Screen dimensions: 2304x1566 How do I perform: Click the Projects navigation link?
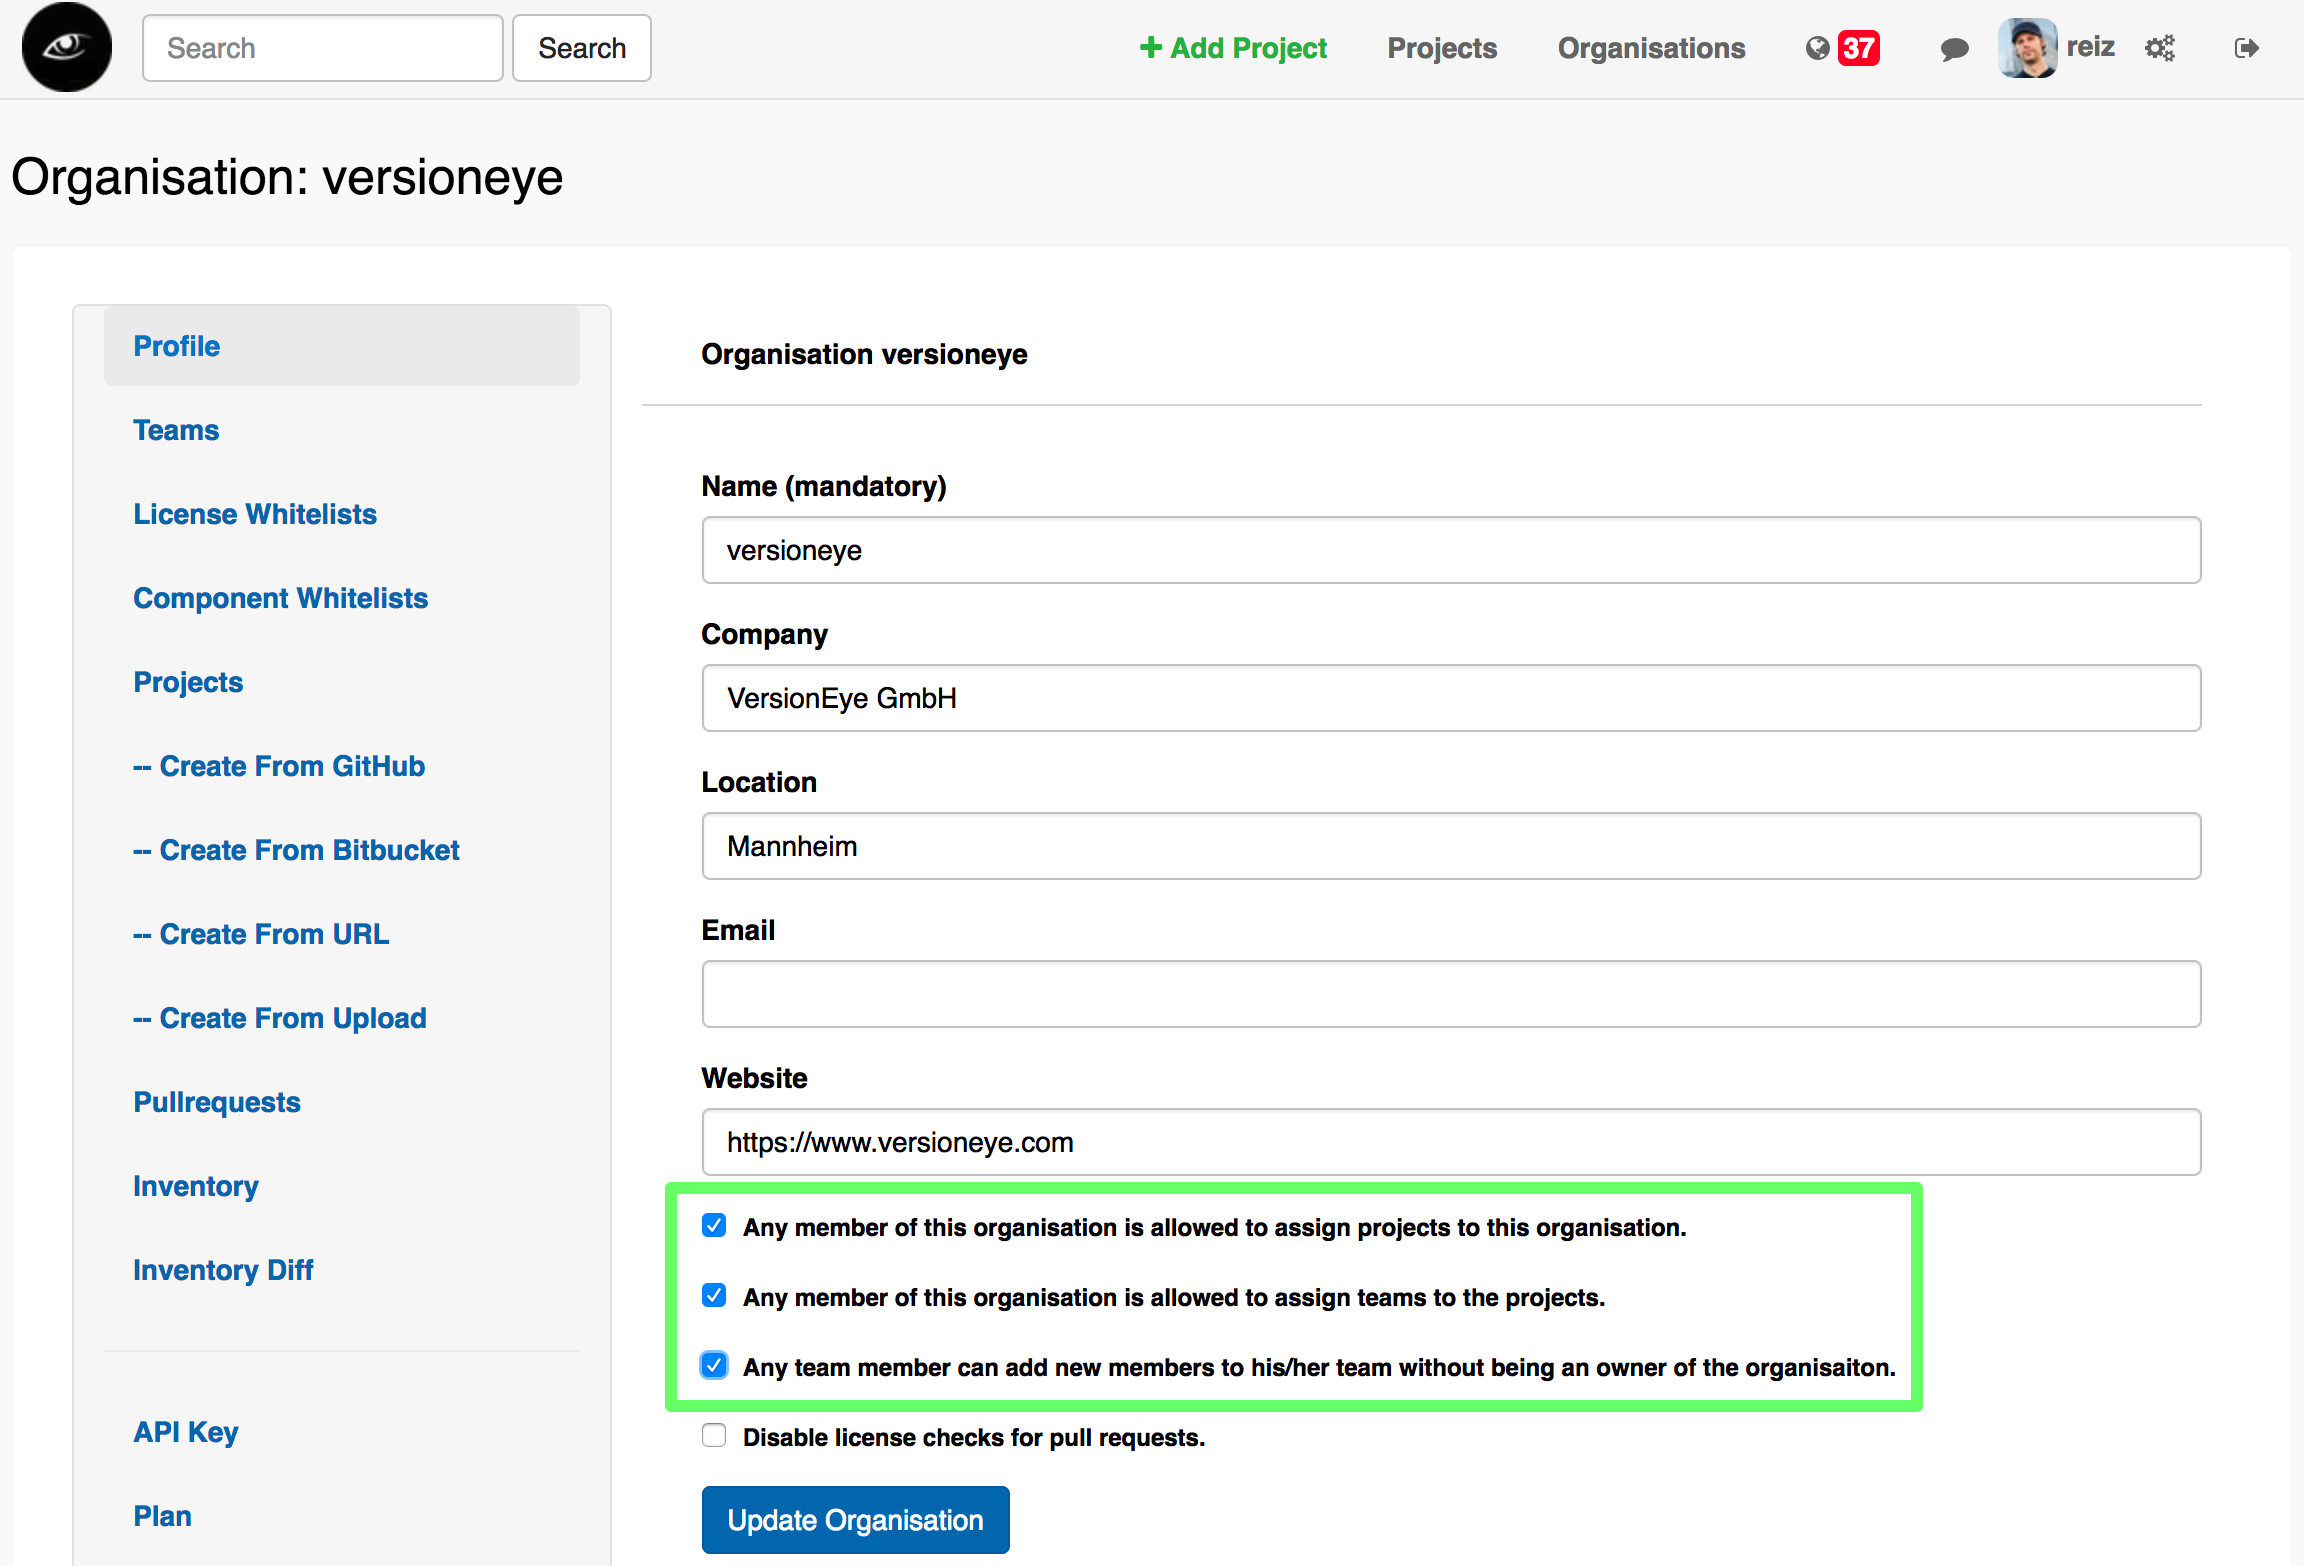[1442, 47]
